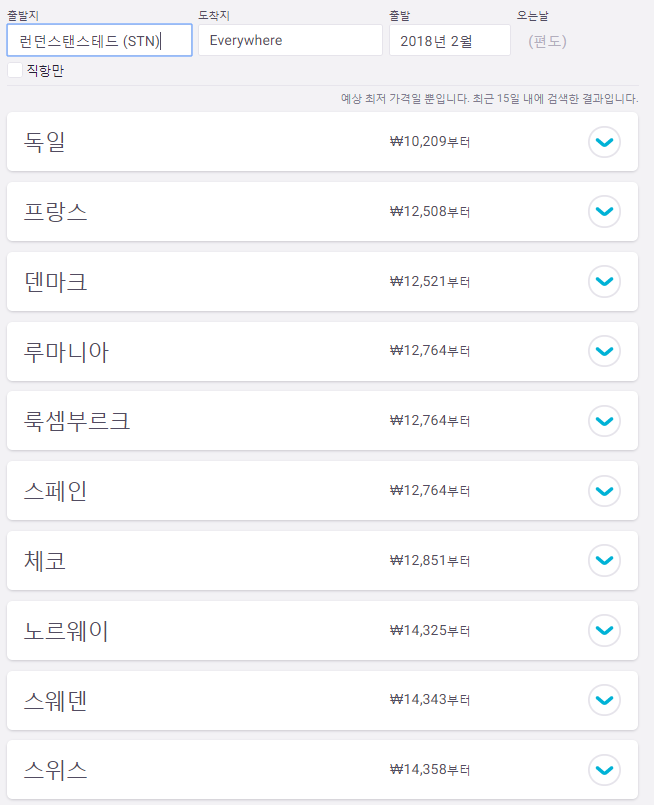Expand the 스위스 chevron button
This screenshot has height=805, width=654.
[x=604, y=770]
